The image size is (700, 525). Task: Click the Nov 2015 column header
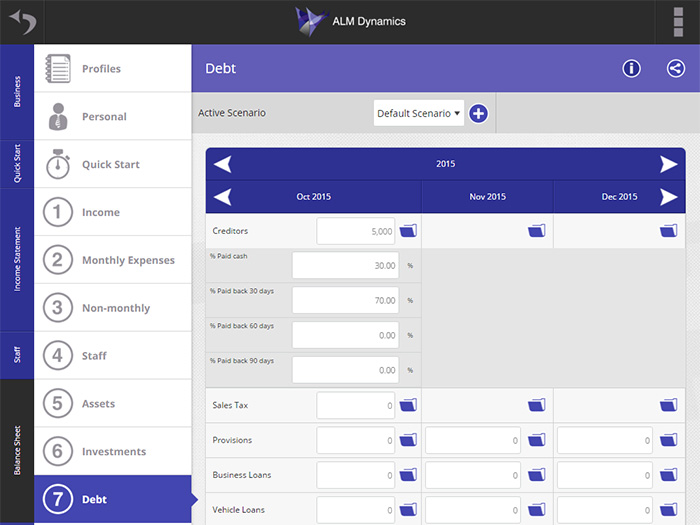(488, 196)
